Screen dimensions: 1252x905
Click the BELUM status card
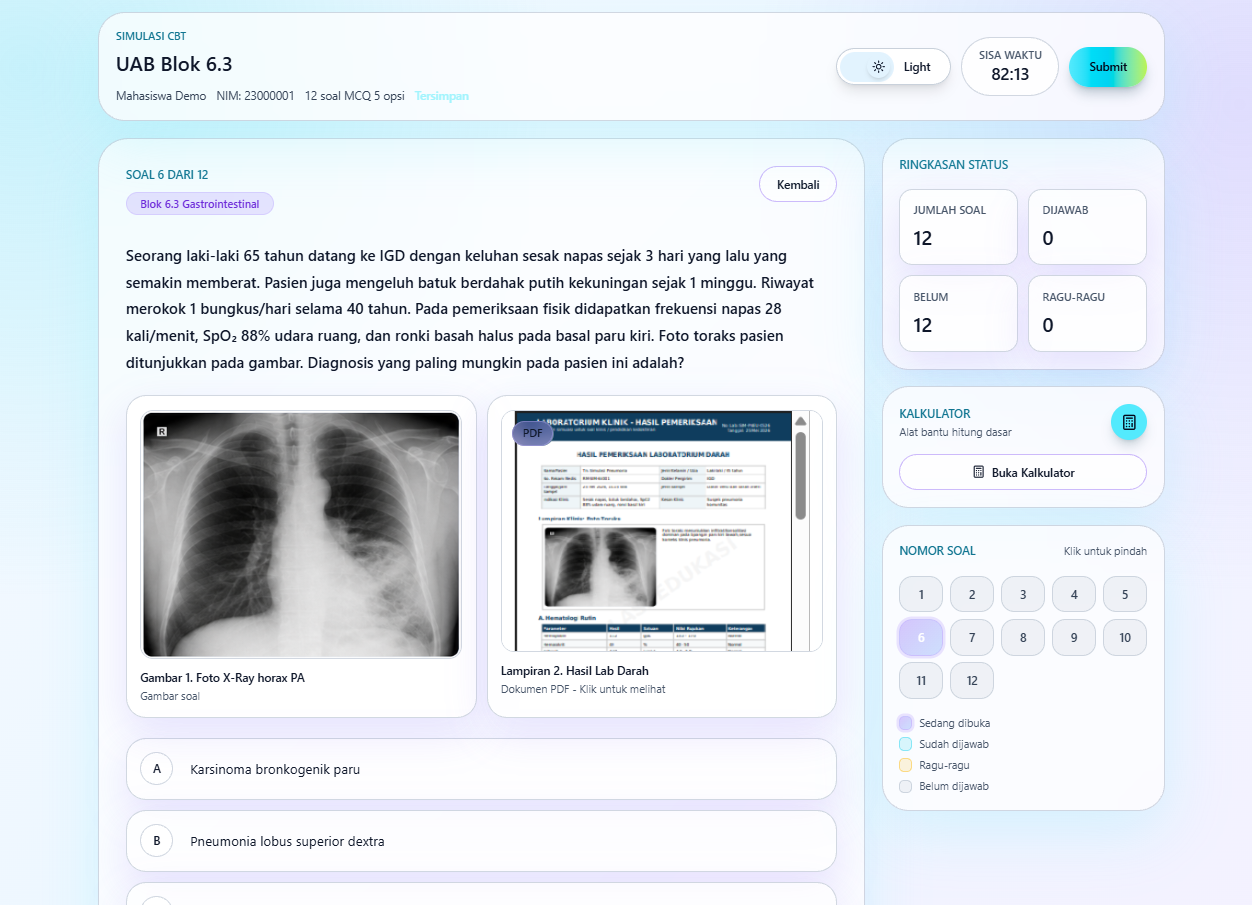pos(958,314)
